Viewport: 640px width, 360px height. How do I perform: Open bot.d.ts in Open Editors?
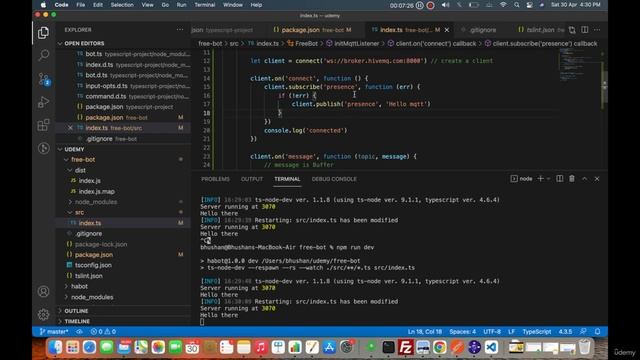(96, 75)
